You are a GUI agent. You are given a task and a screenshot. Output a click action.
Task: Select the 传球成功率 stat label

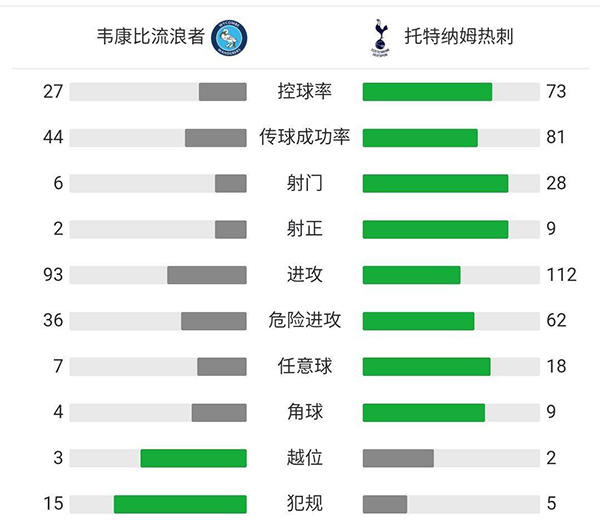click(x=304, y=137)
